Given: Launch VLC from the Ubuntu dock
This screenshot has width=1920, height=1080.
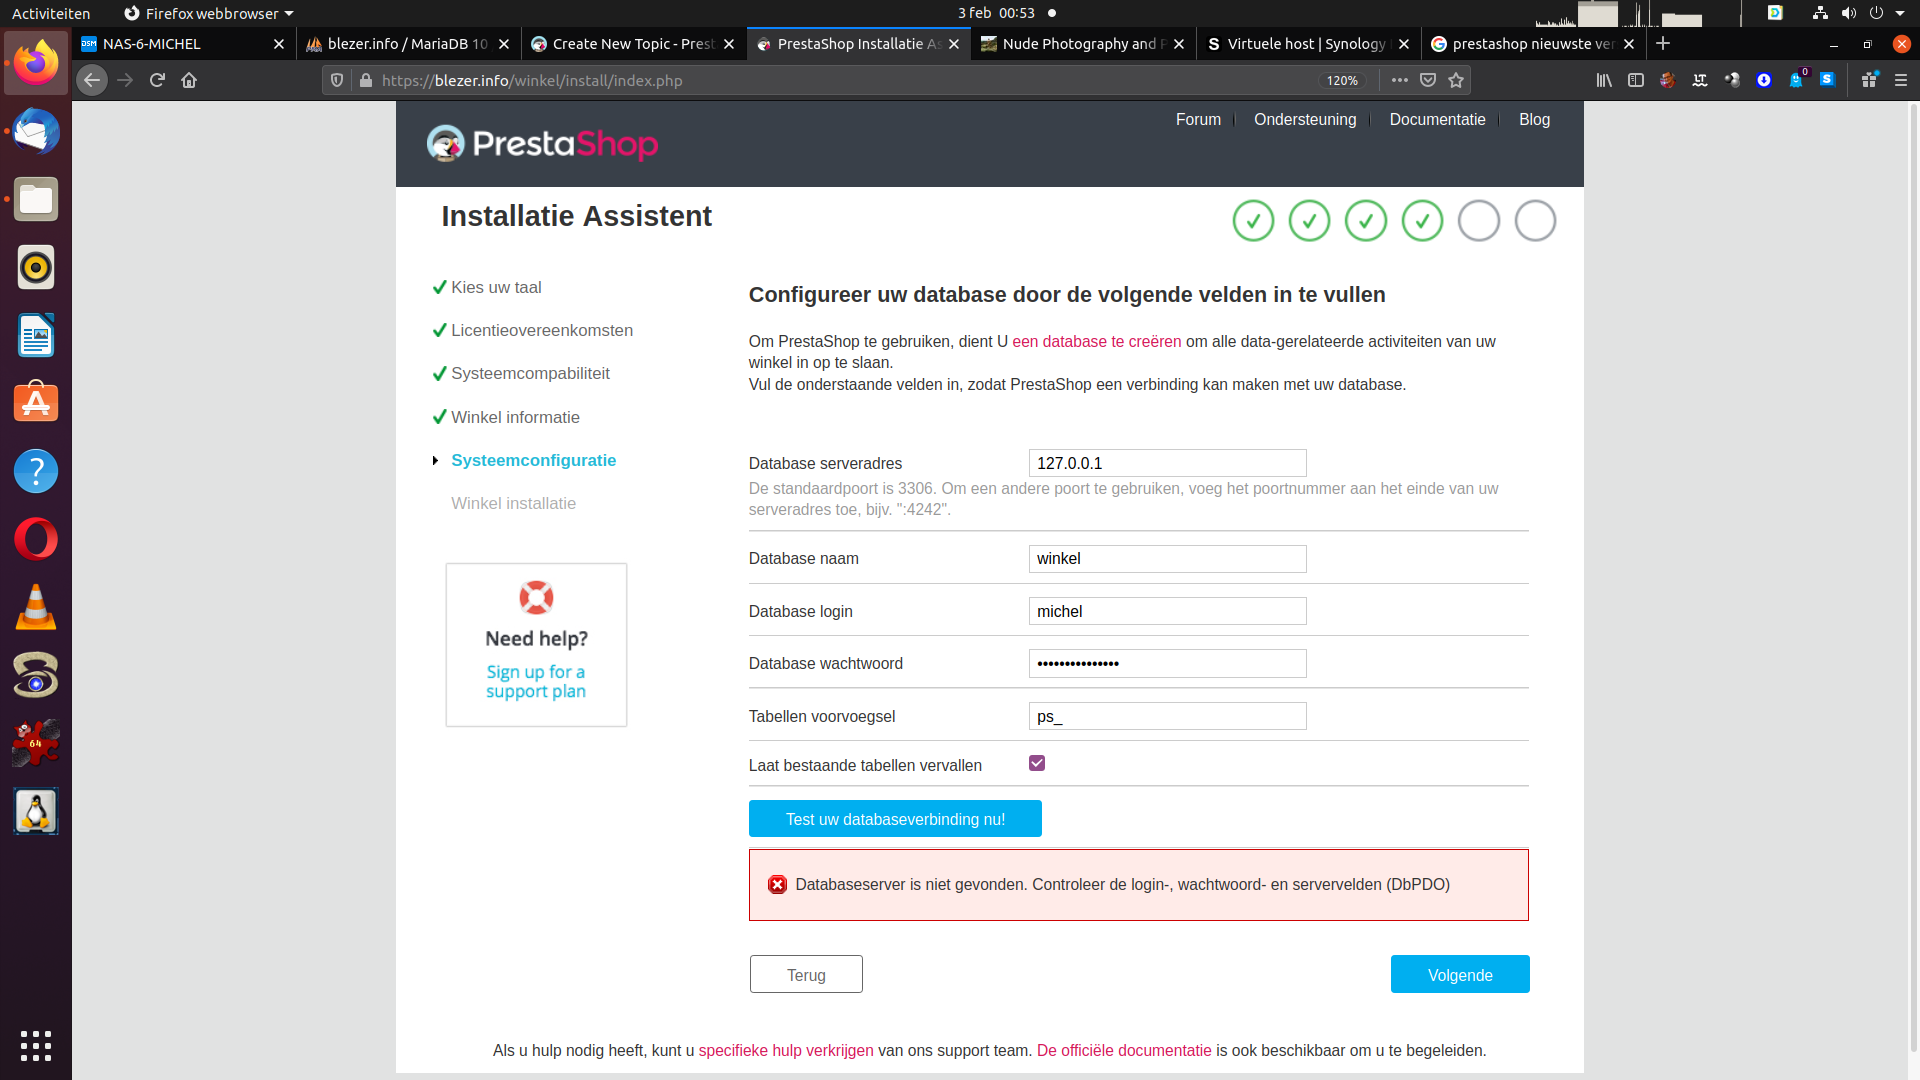Looking at the screenshot, I should [x=36, y=607].
